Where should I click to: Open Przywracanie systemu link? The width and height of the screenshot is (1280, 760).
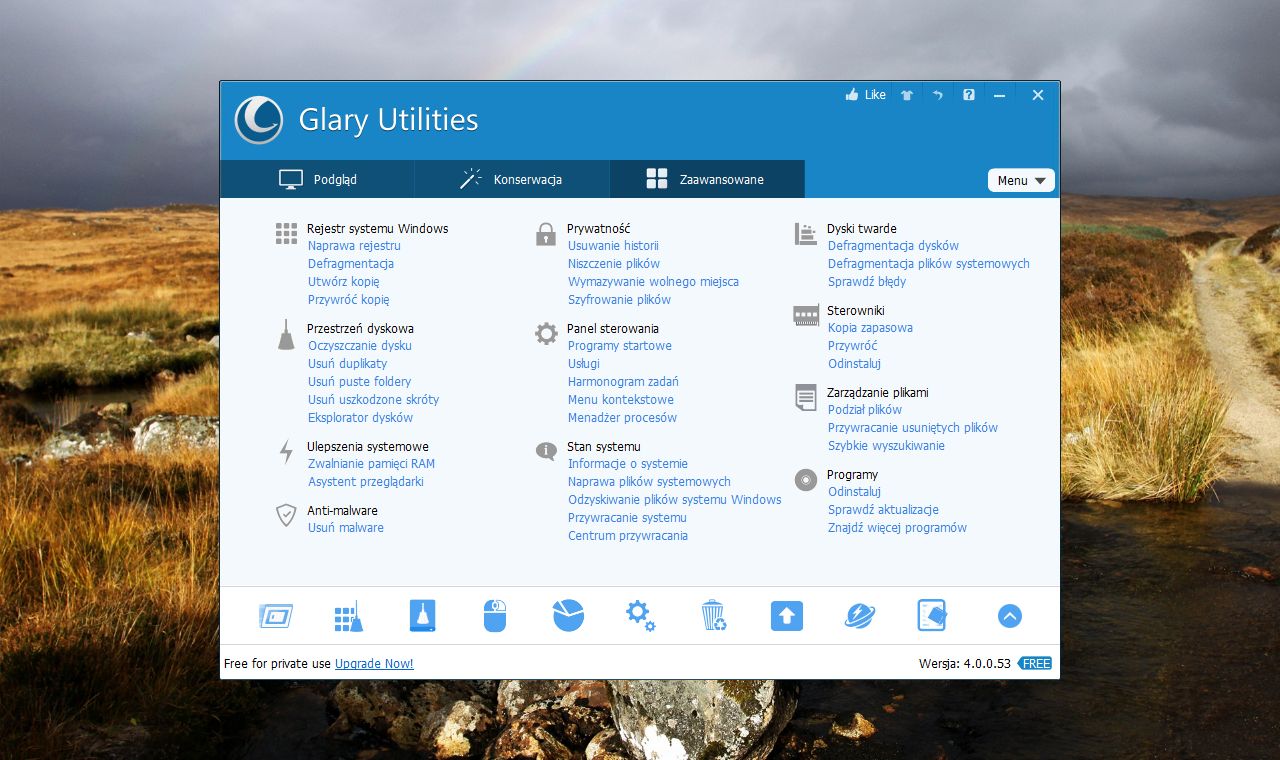(627, 517)
